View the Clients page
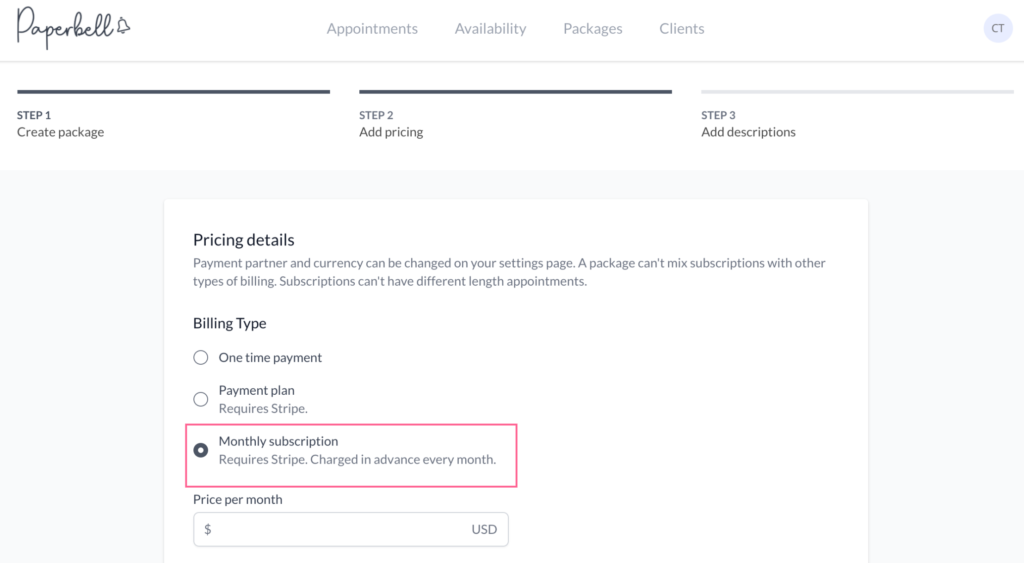 click(x=681, y=28)
